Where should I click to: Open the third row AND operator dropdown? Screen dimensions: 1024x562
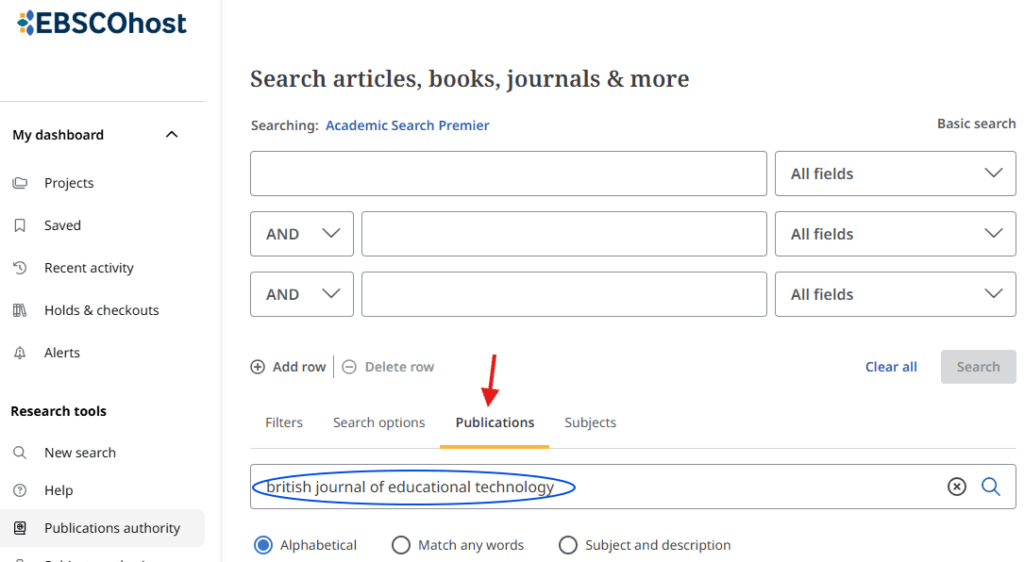click(302, 294)
